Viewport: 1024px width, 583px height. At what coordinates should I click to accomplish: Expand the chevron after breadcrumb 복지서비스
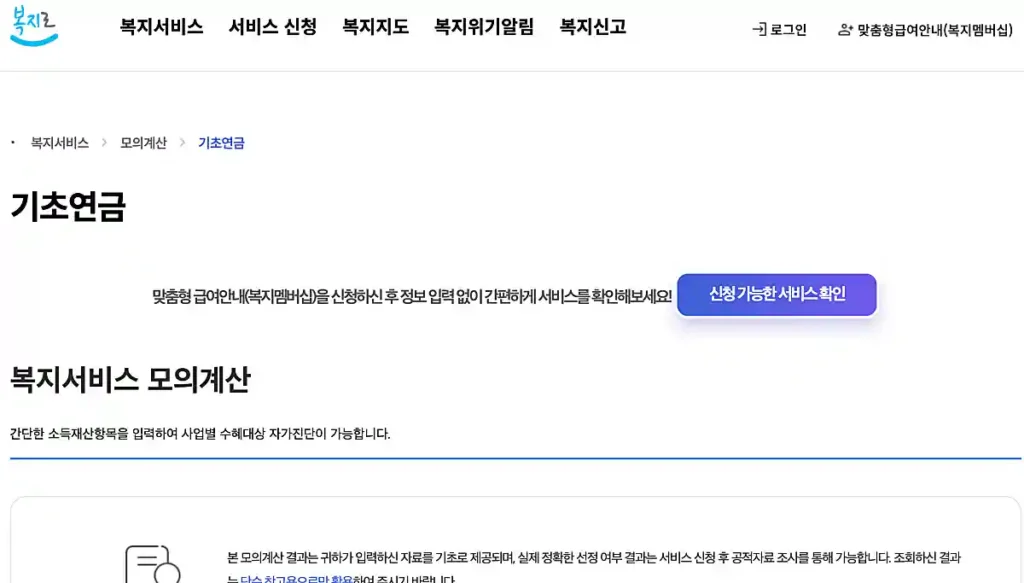tap(104, 142)
